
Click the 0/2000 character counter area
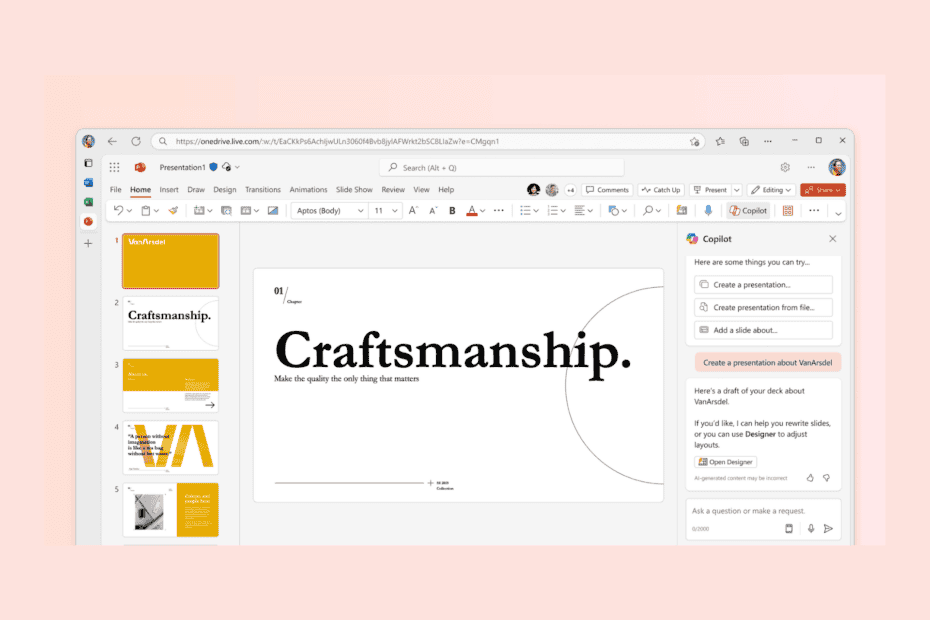point(700,528)
